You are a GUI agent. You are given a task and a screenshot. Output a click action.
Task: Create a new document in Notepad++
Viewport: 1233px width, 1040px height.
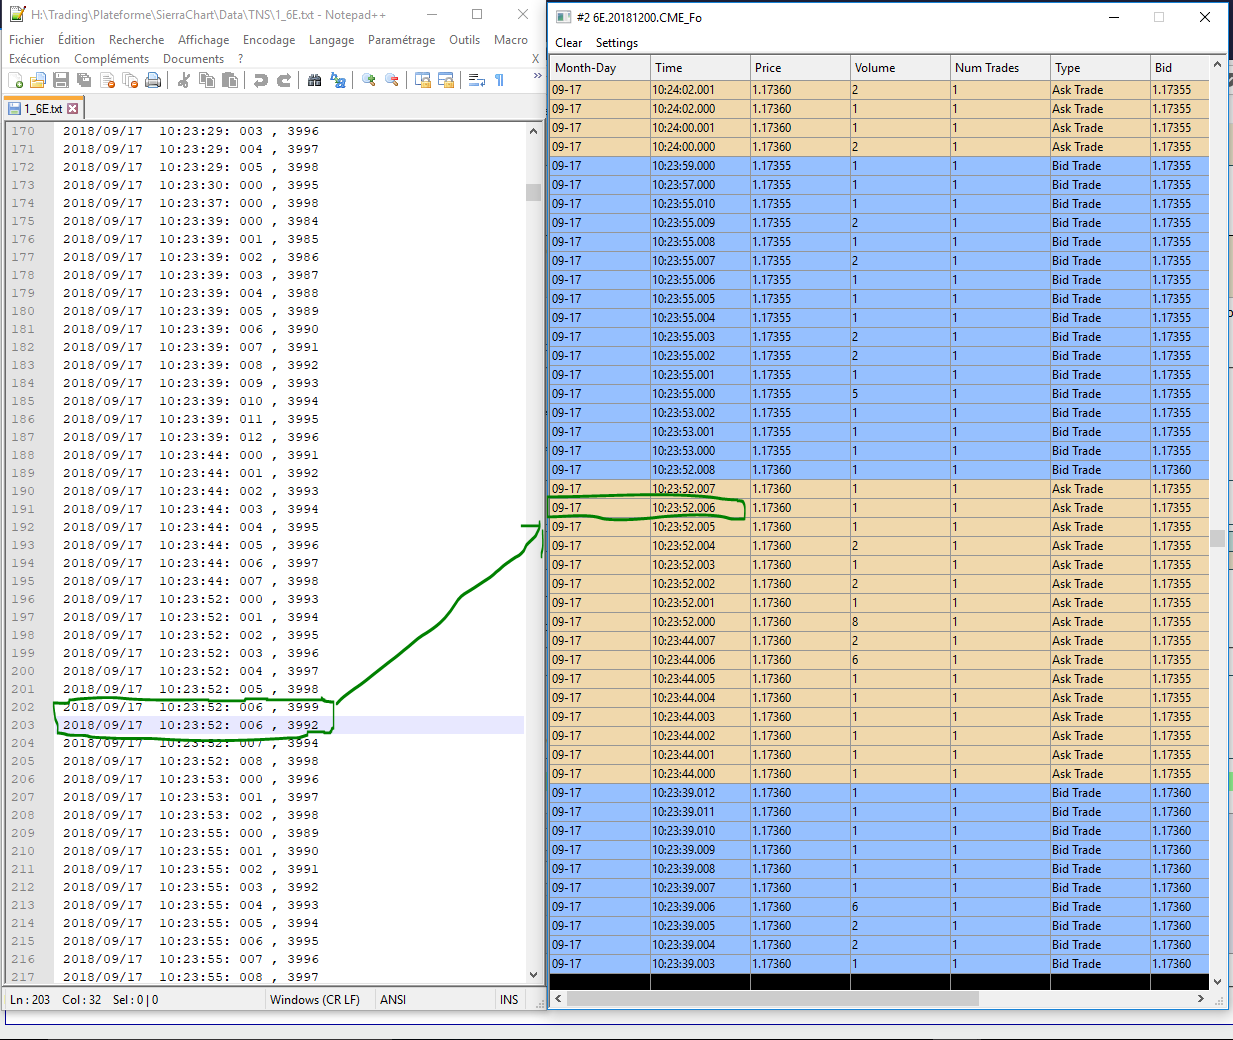16,80
